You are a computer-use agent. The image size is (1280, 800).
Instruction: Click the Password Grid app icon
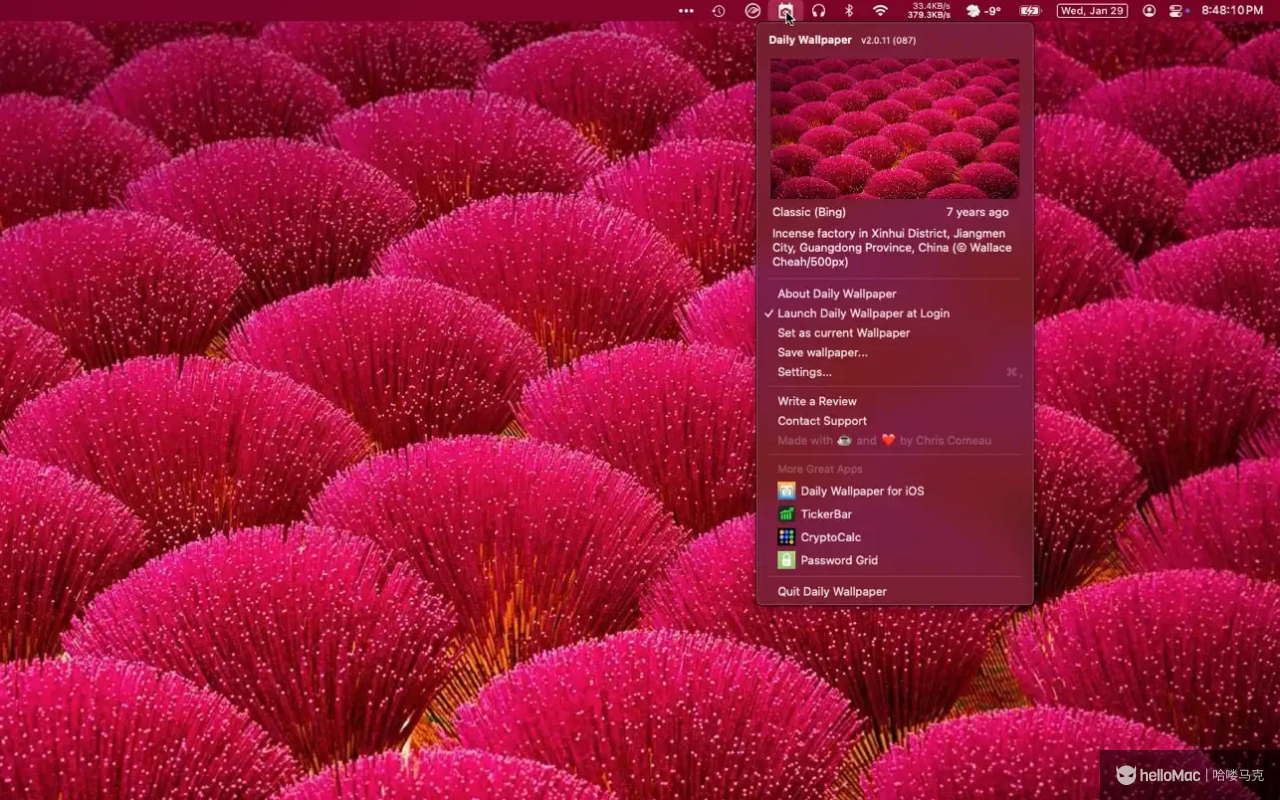(x=786, y=560)
